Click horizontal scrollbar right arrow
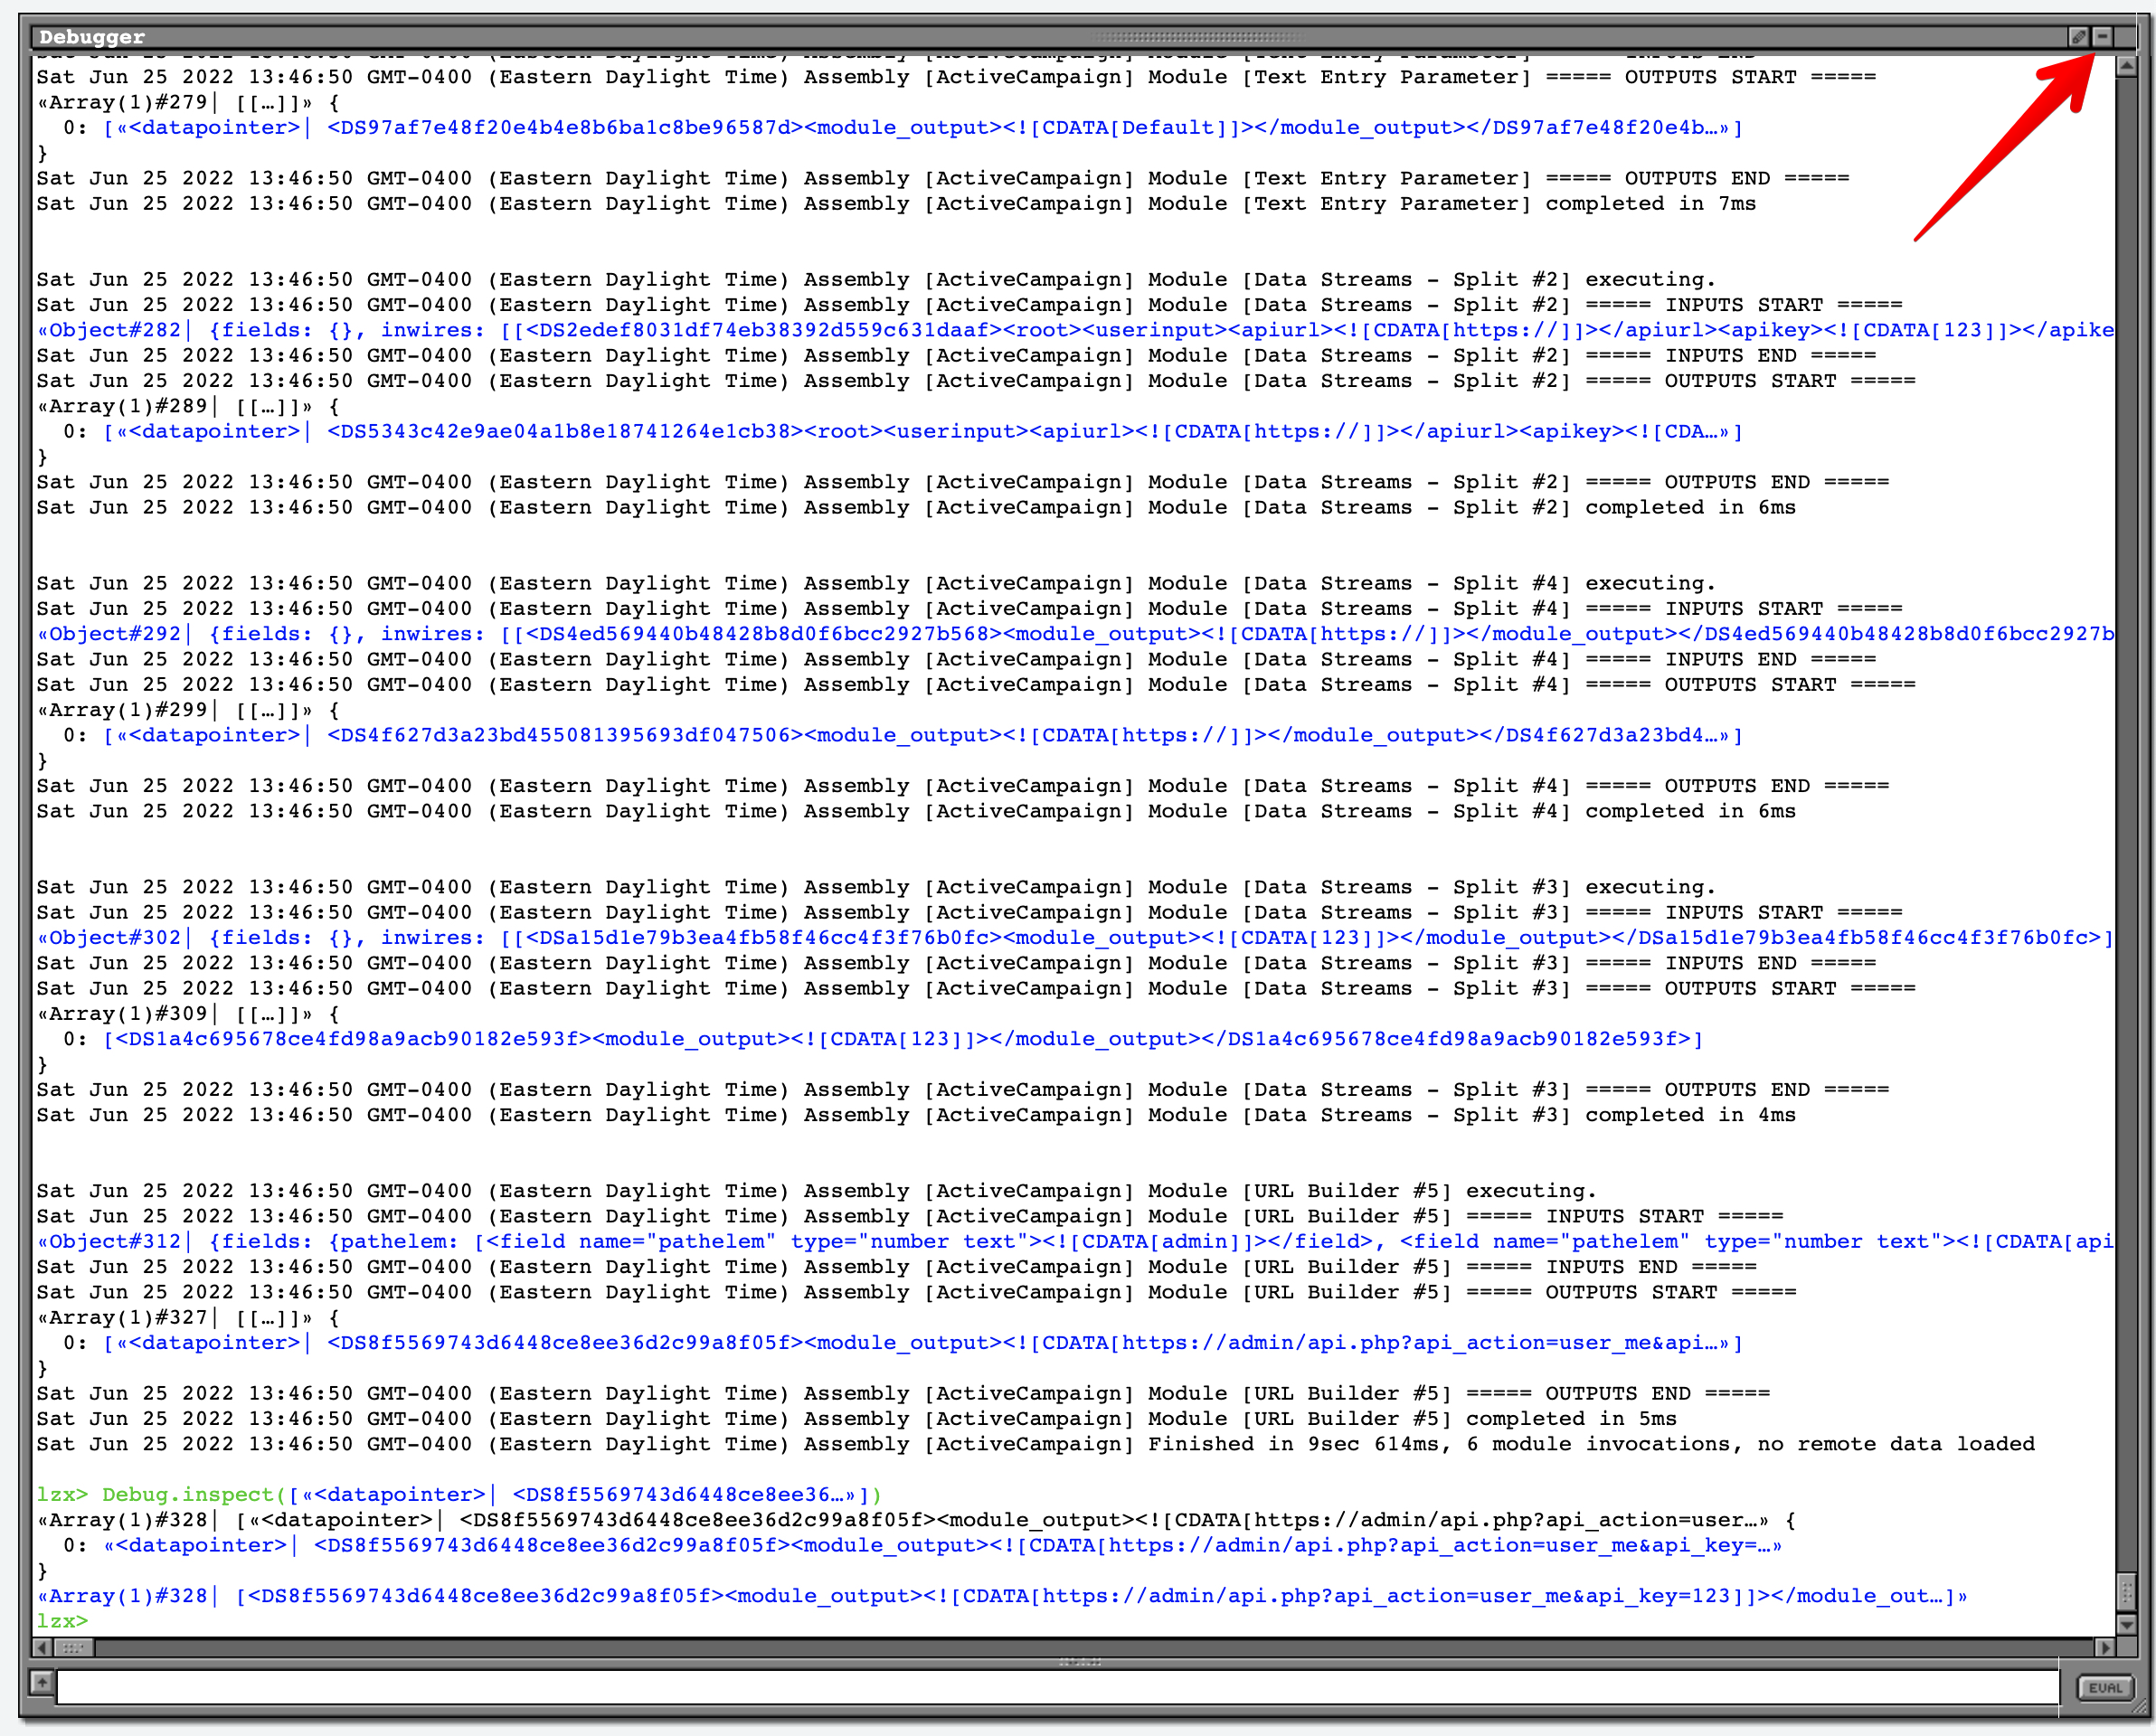The height and width of the screenshot is (1736, 2156). [2104, 1647]
